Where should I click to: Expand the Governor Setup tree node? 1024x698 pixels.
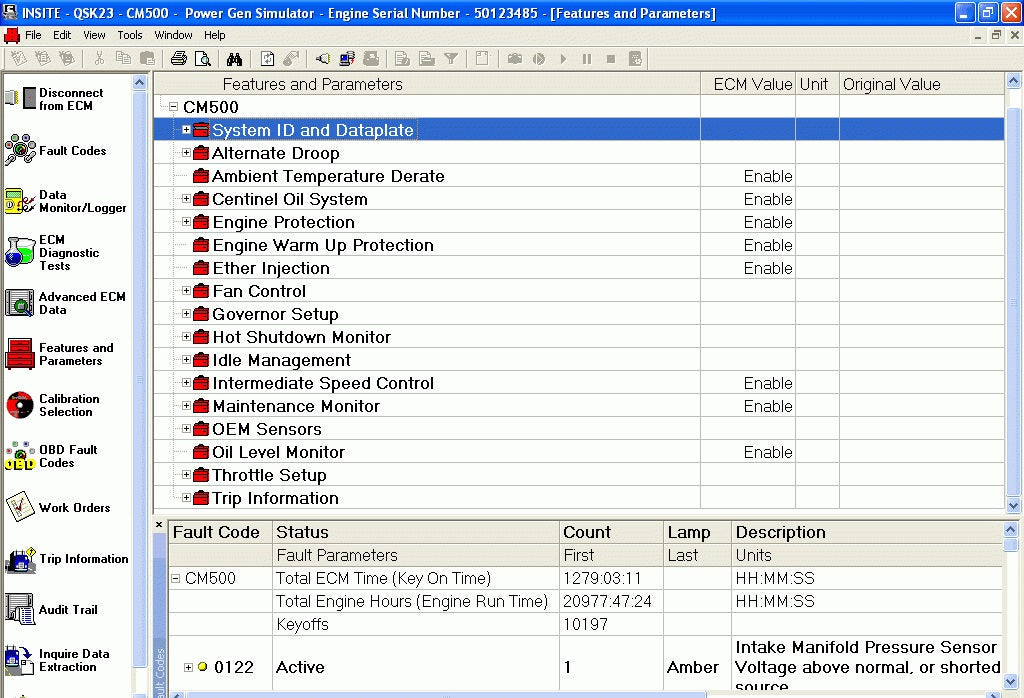tap(186, 314)
